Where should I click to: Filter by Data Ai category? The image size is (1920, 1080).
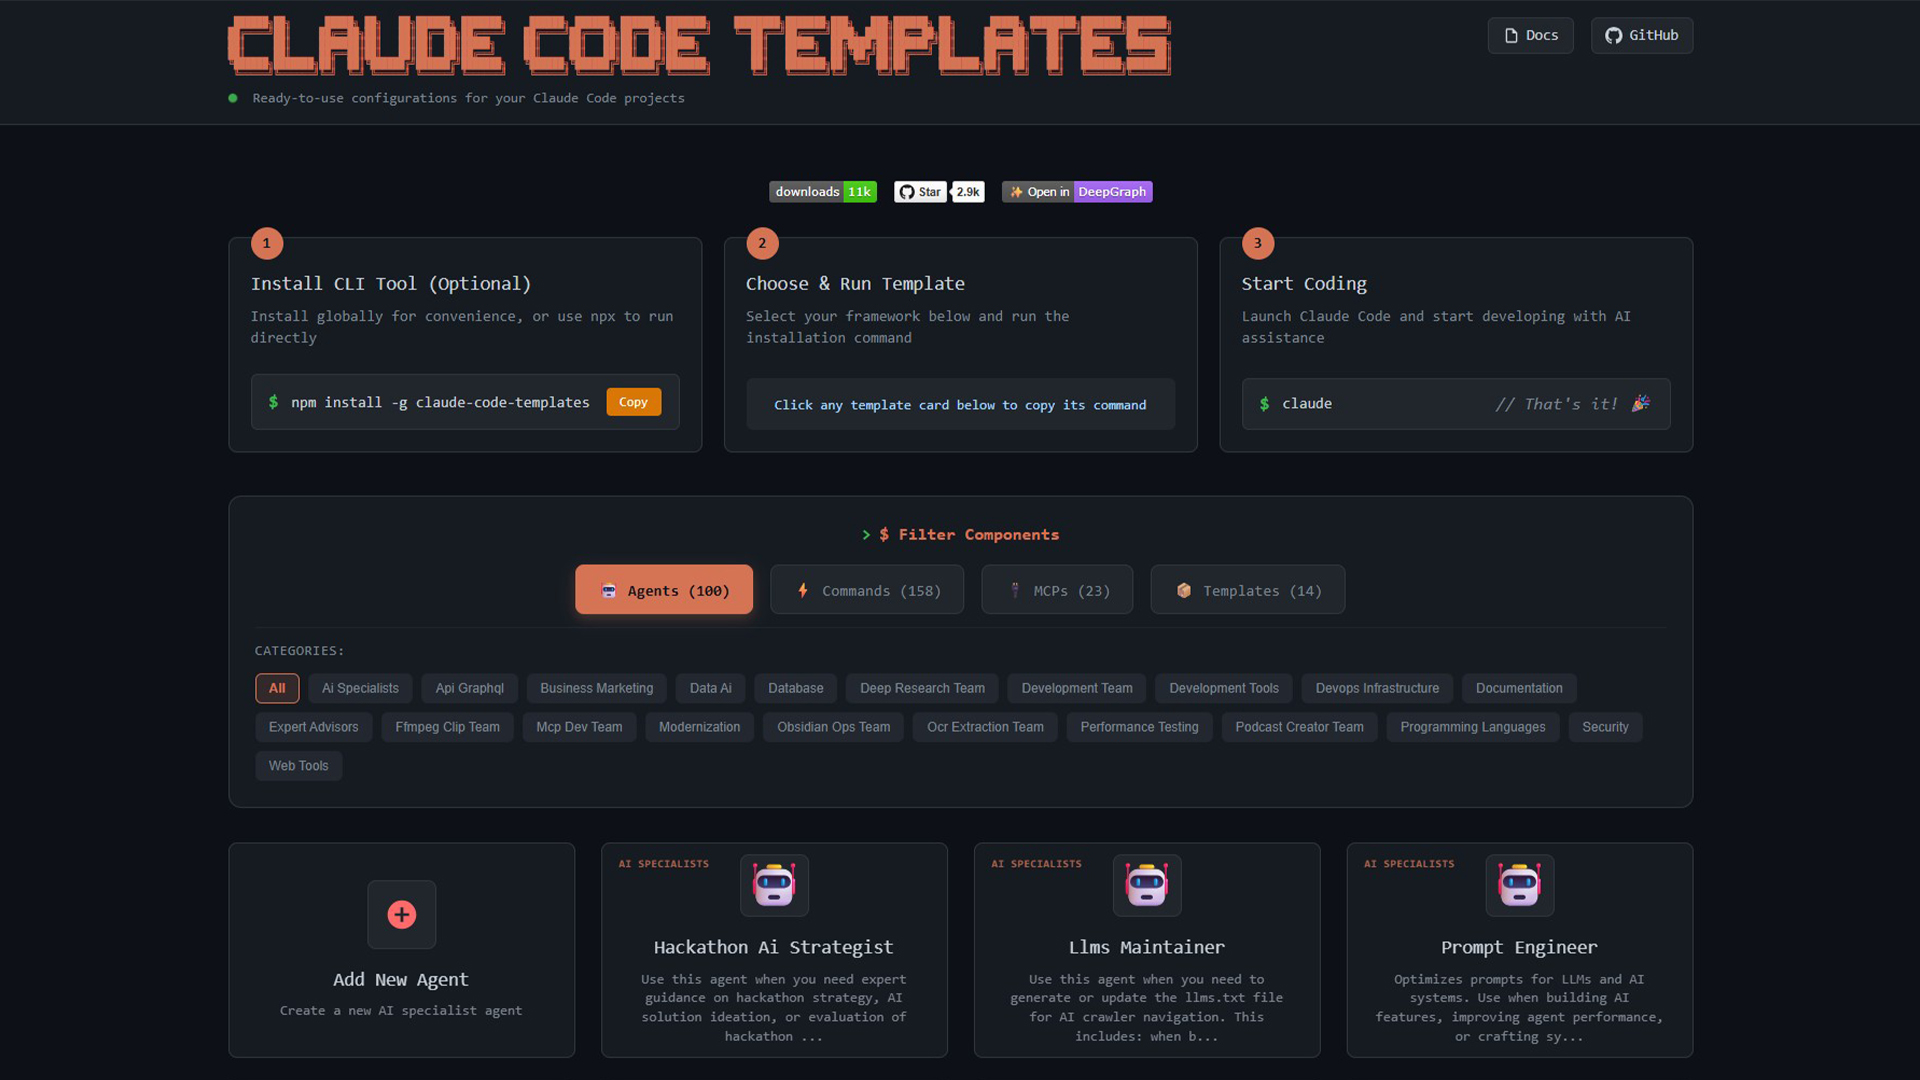pos(710,688)
